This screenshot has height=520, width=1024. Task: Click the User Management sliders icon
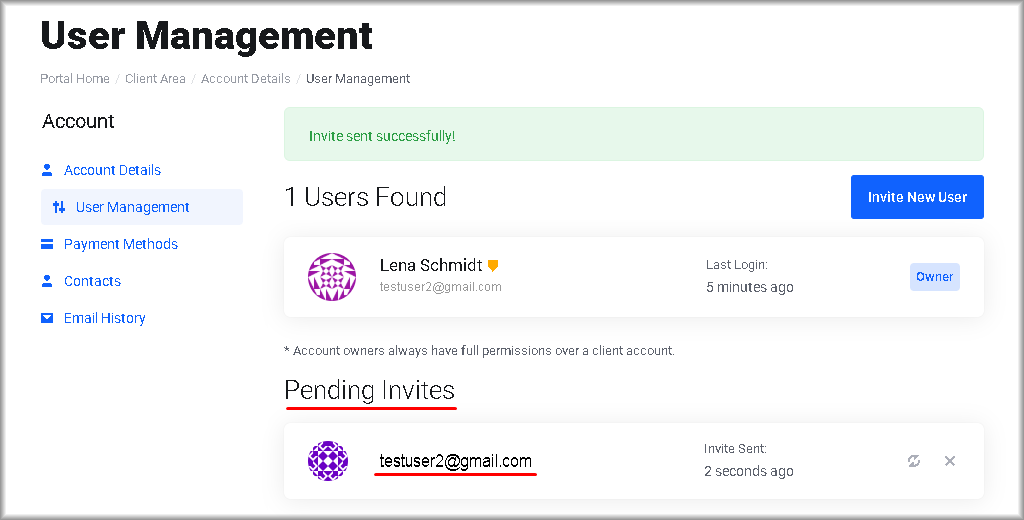coord(59,207)
